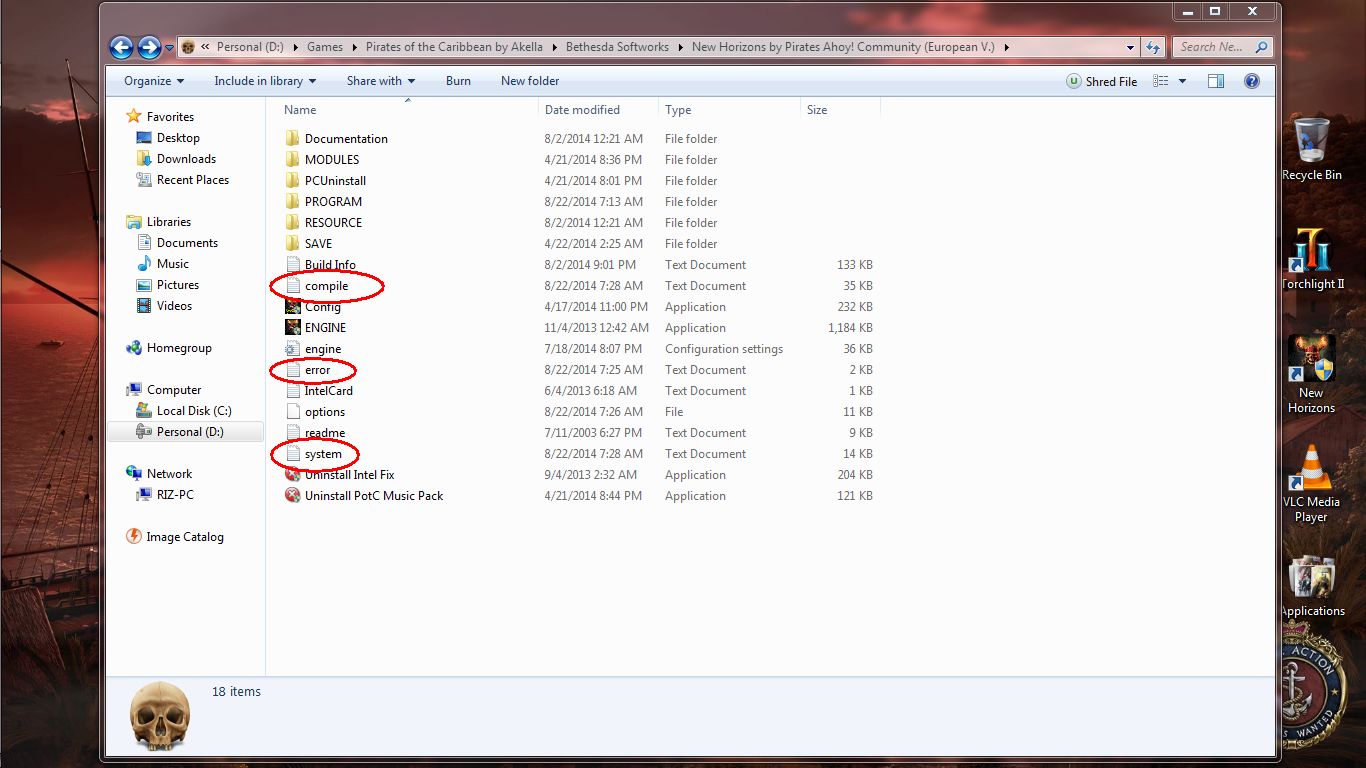Open Recycle Bin desktop icon
Image resolution: width=1366 pixels, height=768 pixels.
(1312, 140)
